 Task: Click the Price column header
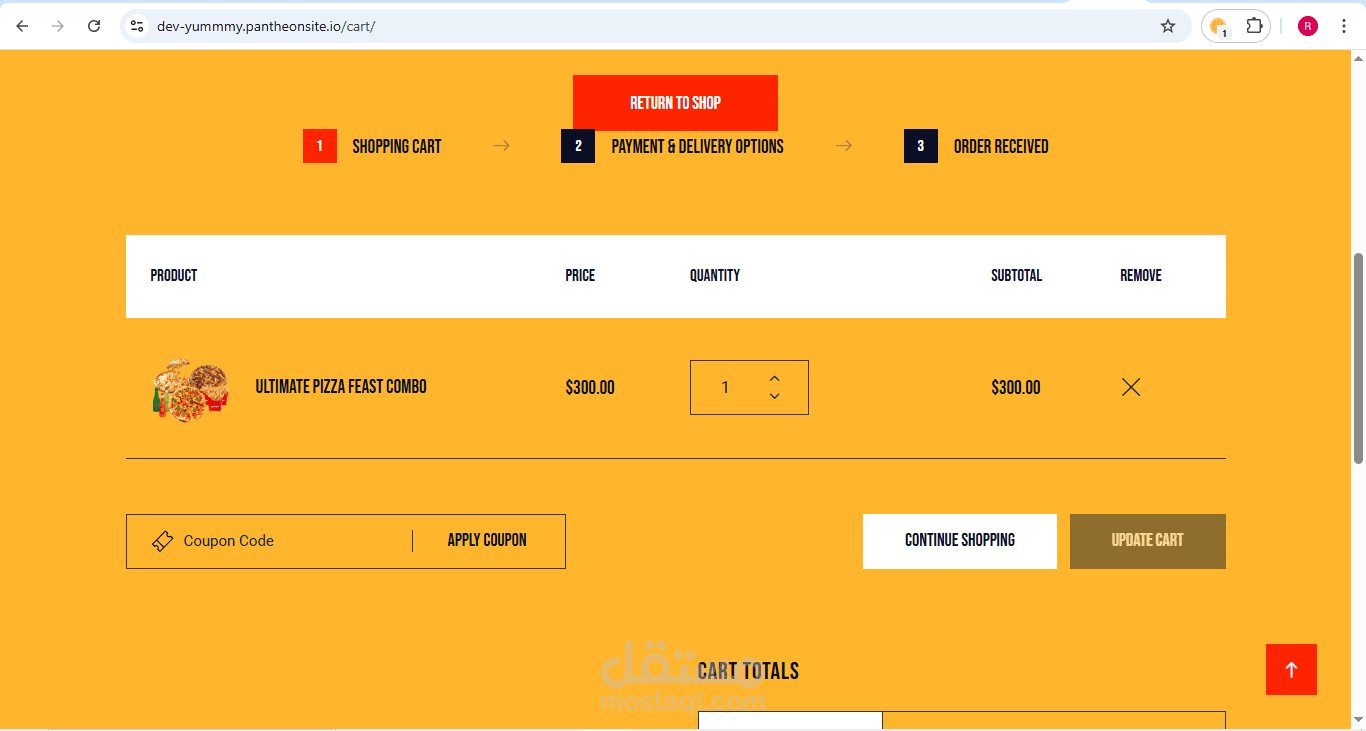pos(580,275)
